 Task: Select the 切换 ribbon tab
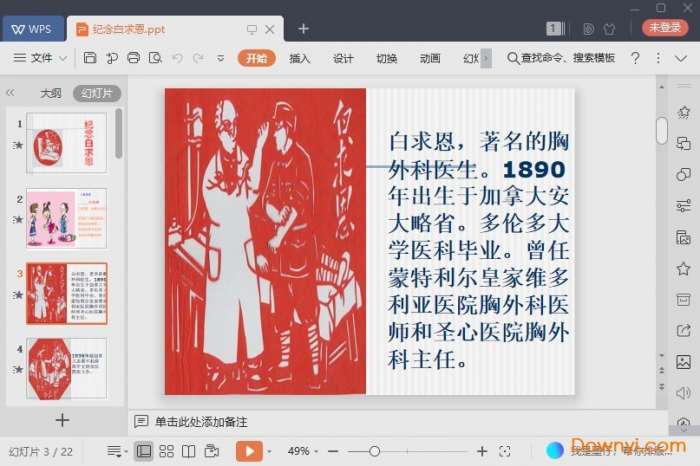[387, 58]
